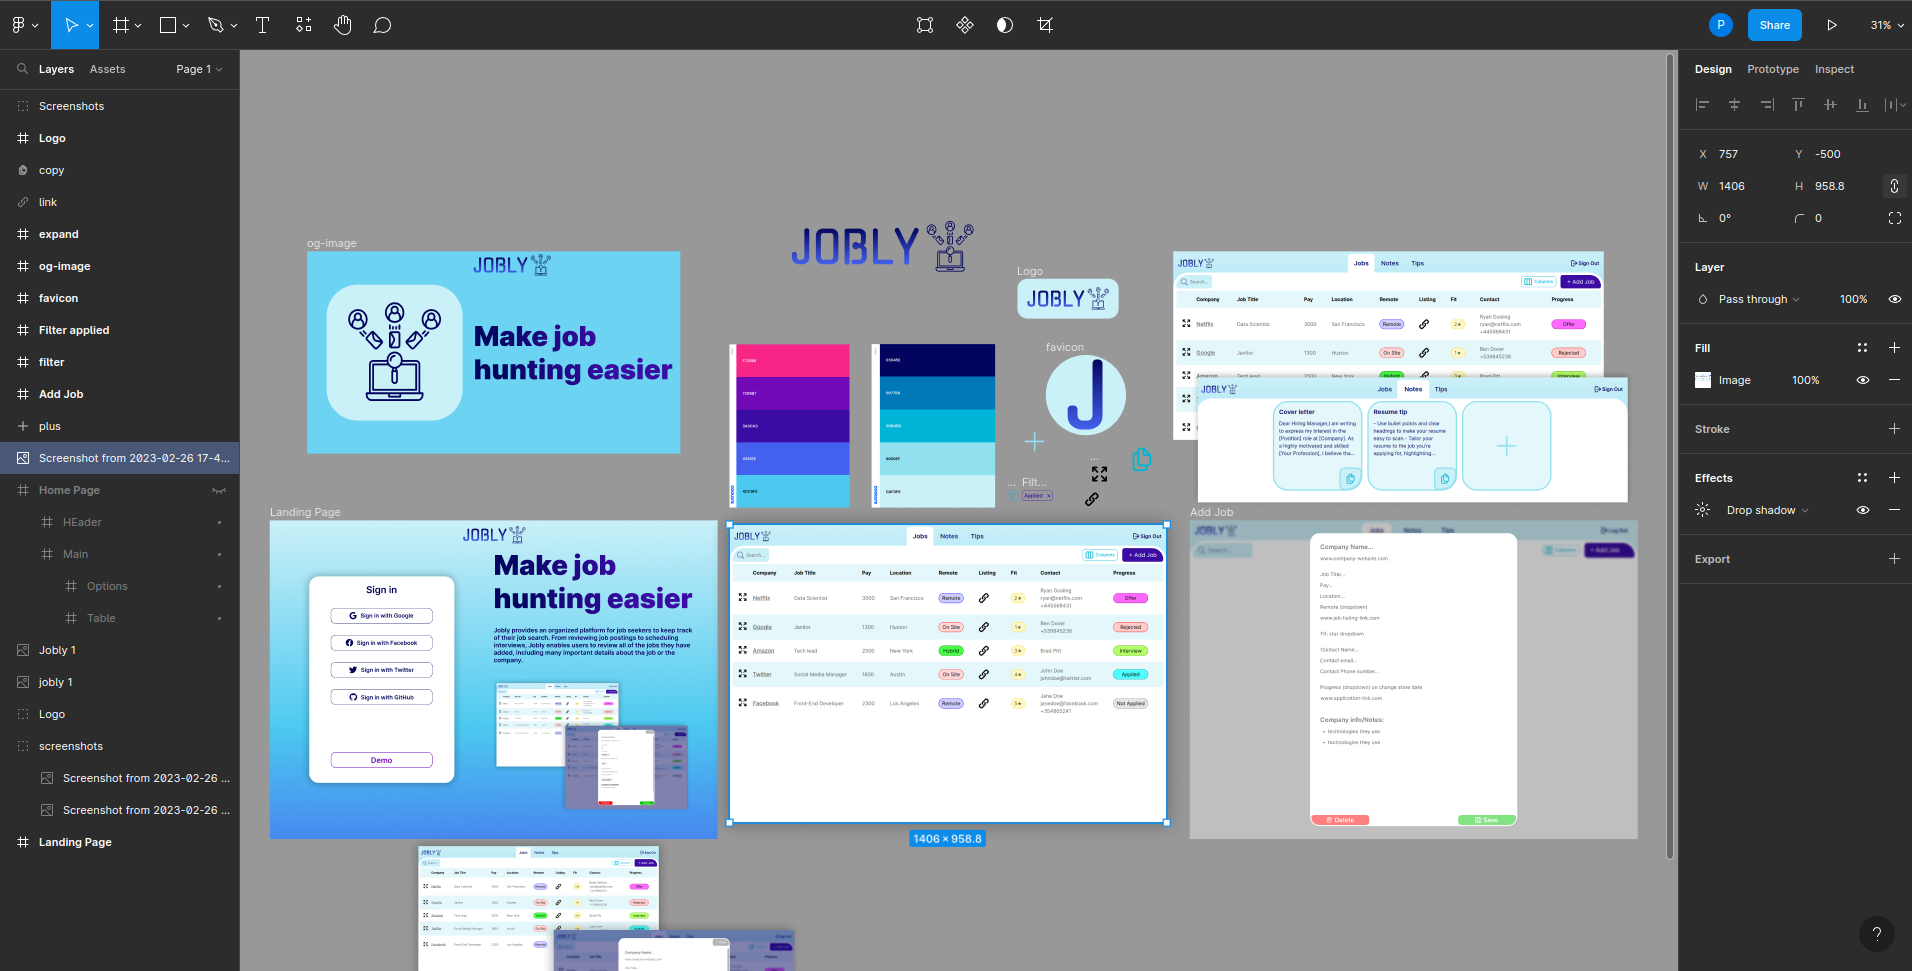Screen dimensions: 1912x971
Task: Select the Move tool
Action: click(x=70, y=25)
